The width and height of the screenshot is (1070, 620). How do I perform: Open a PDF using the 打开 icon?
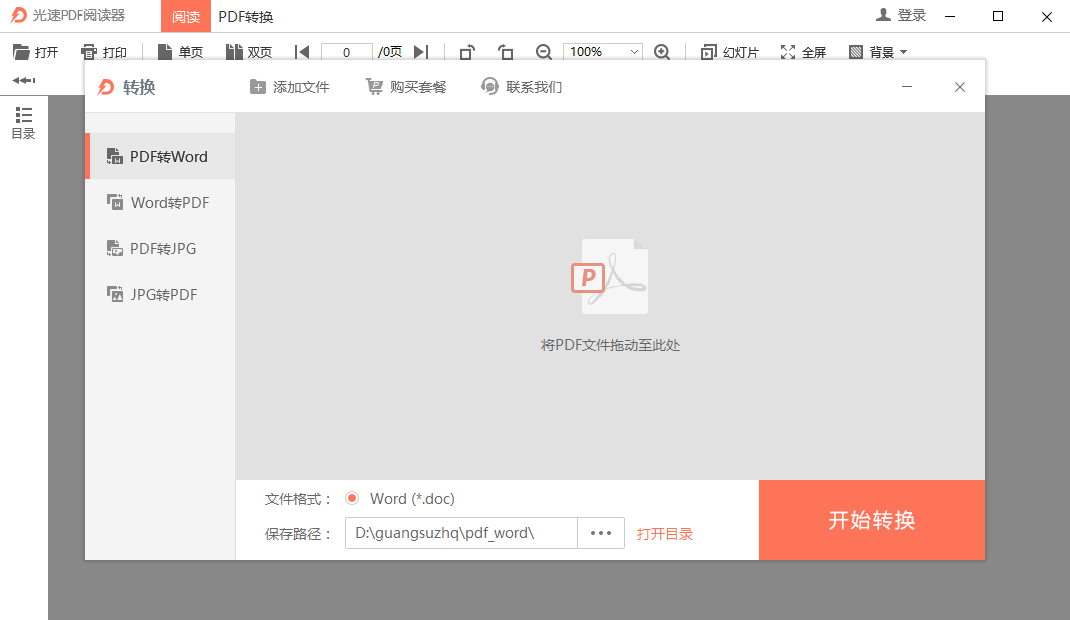pos(35,51)
